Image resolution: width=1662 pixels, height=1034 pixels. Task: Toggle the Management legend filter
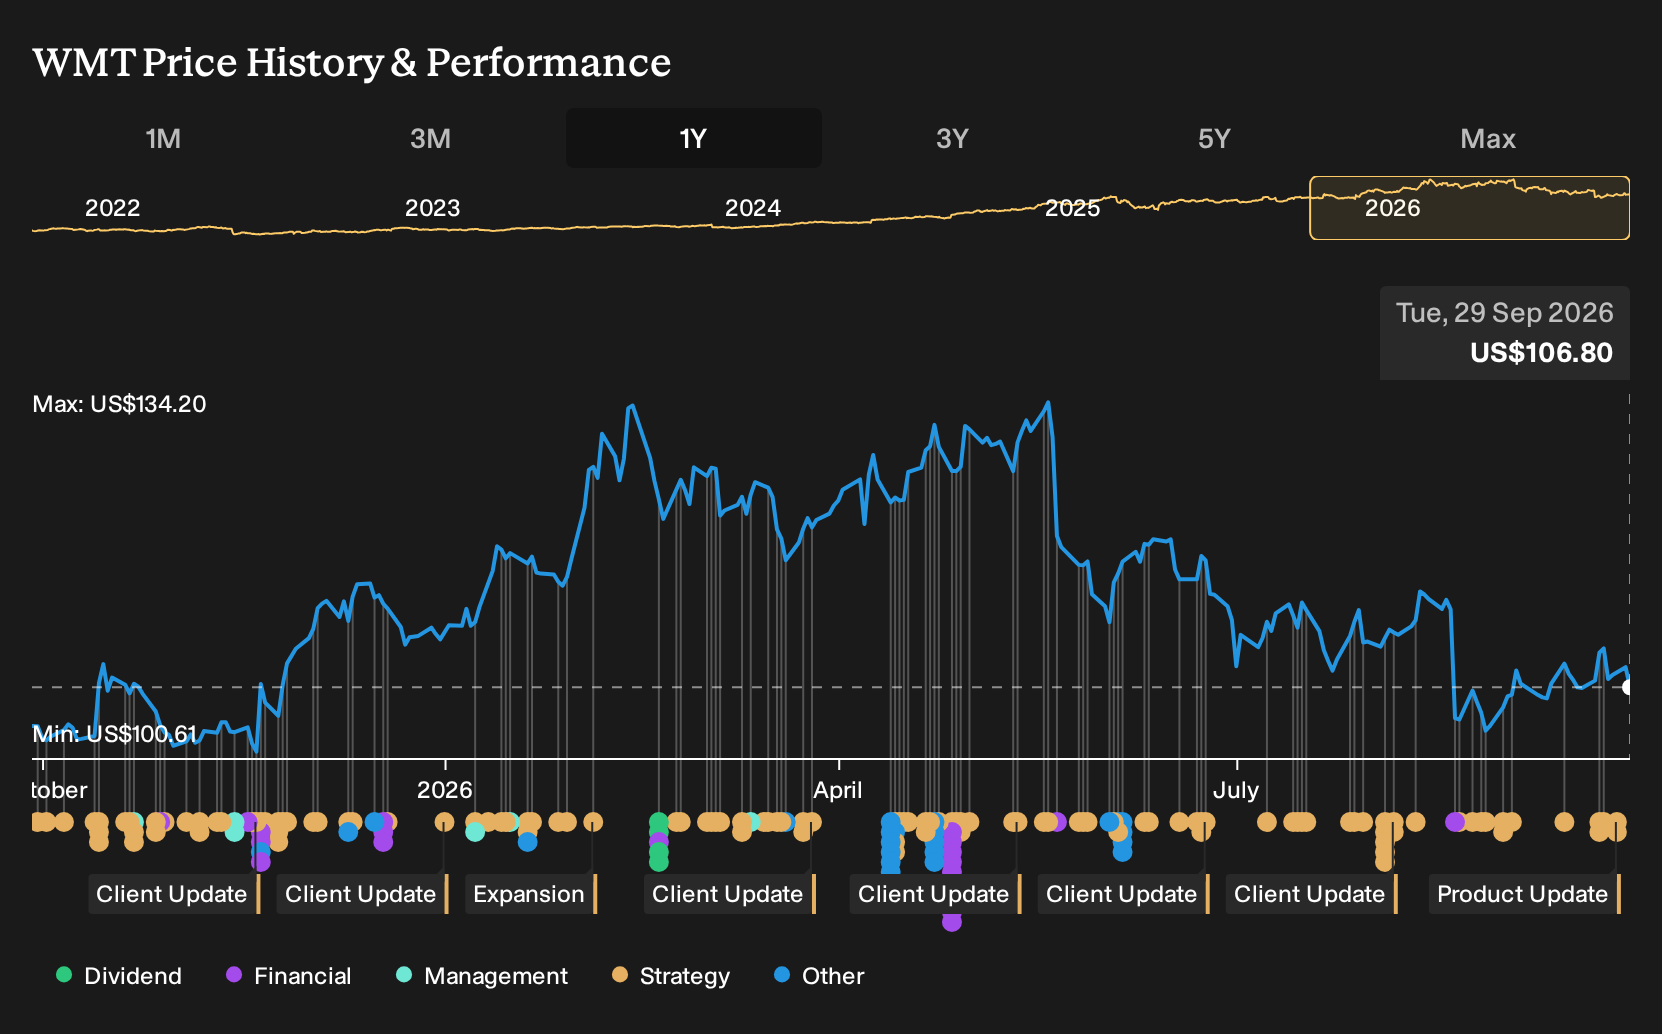coord(482,976)
